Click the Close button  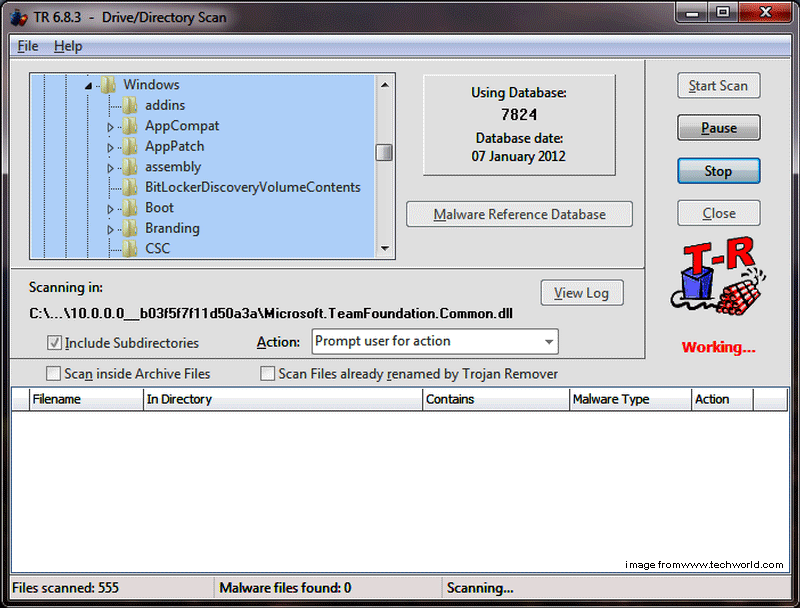tap(718, 213)
